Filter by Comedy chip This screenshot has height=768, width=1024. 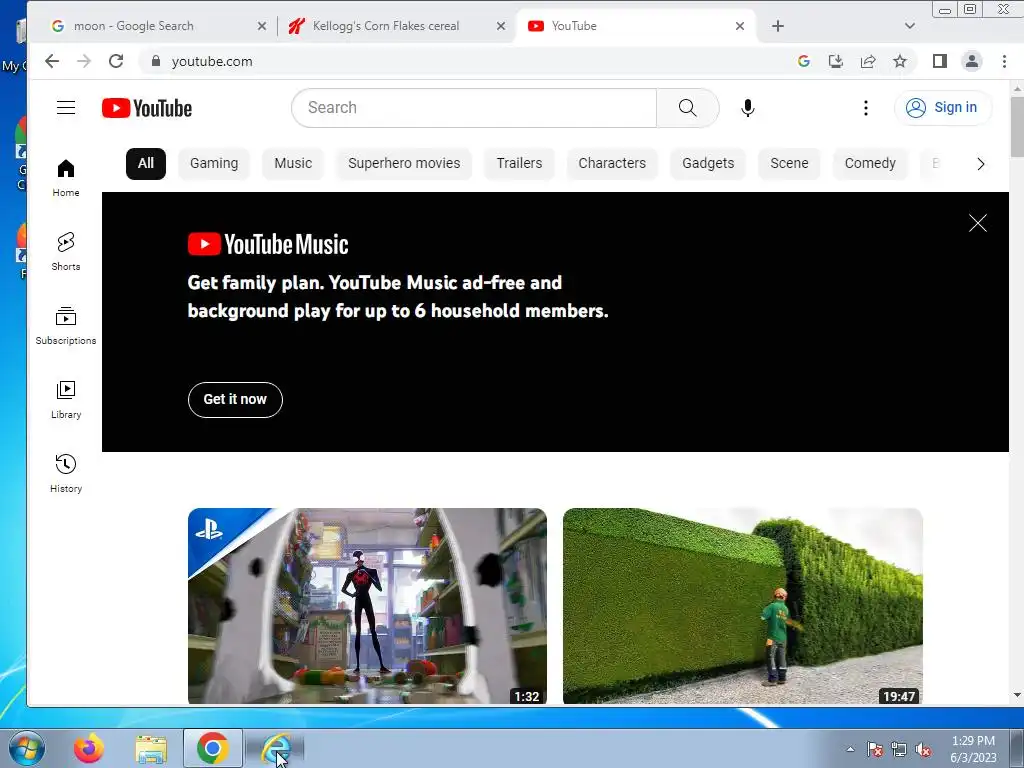(870, 163)
